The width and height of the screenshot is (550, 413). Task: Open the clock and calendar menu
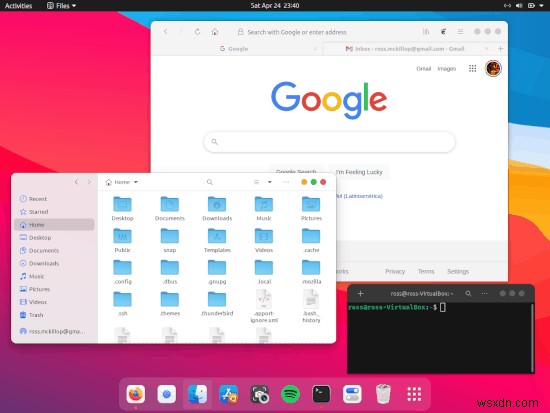[275, 6]
